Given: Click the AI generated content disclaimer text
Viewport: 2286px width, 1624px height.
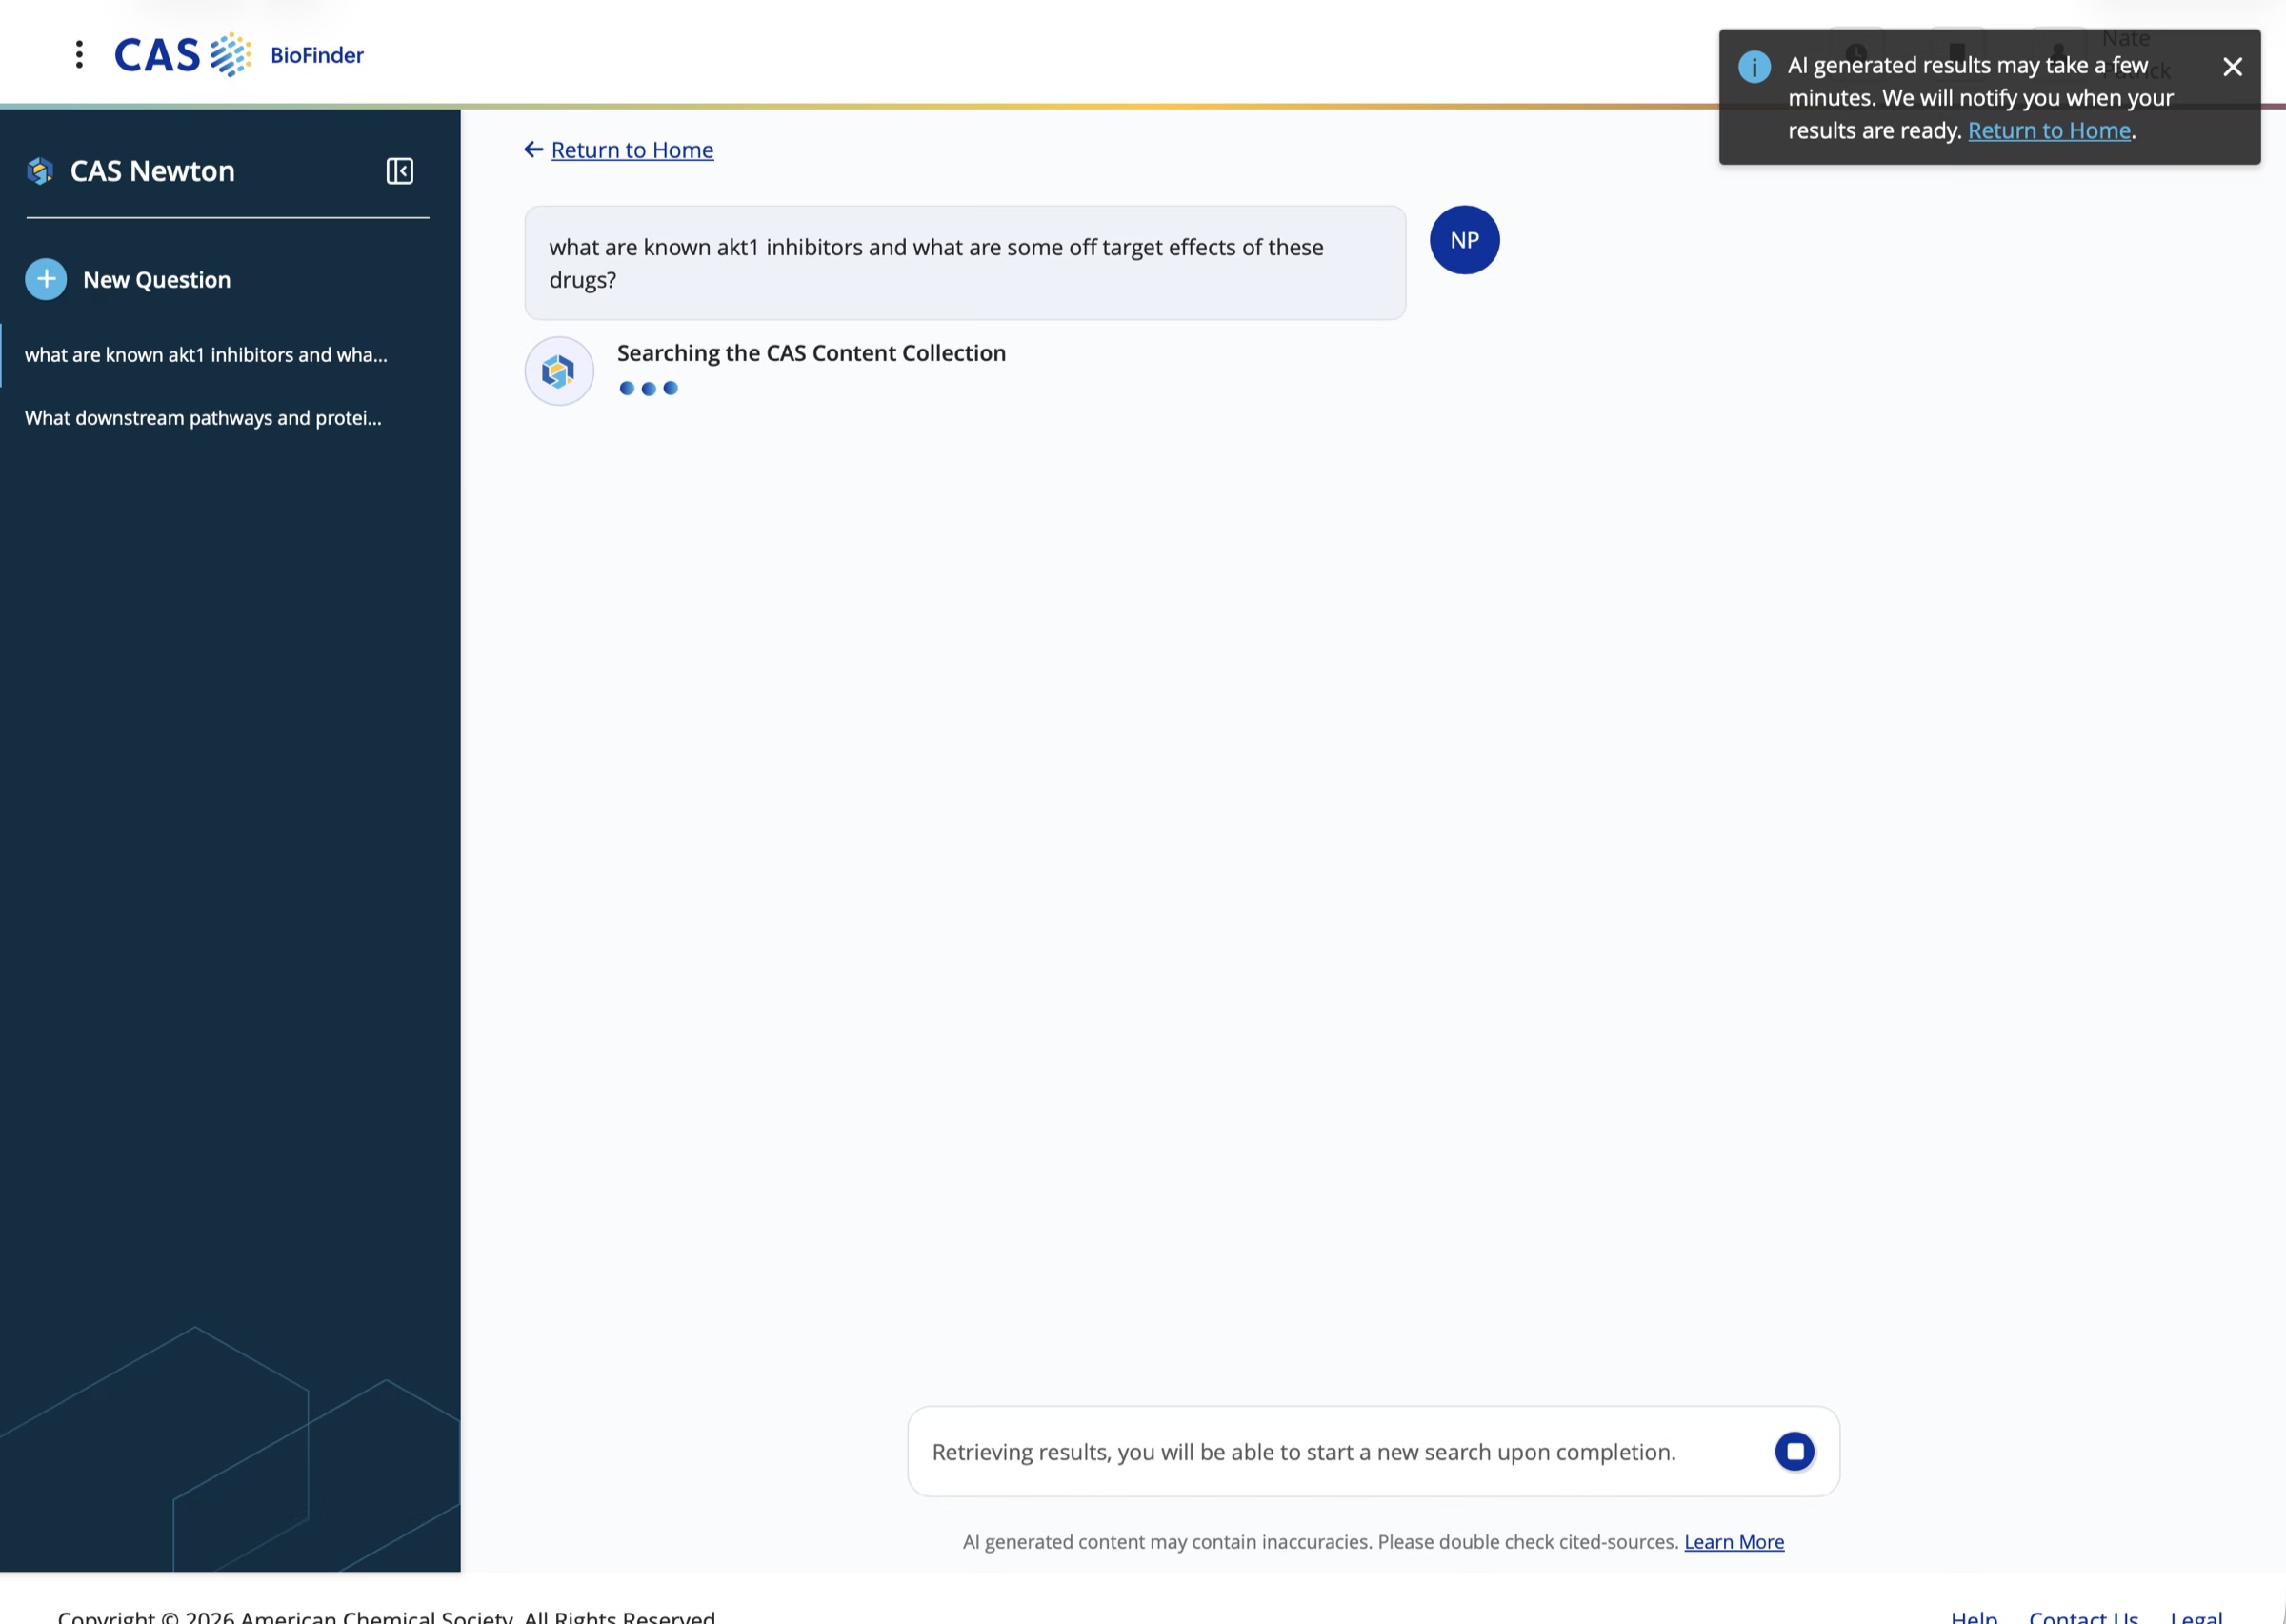Looking at the screenshot, I should [1320, 1541].
